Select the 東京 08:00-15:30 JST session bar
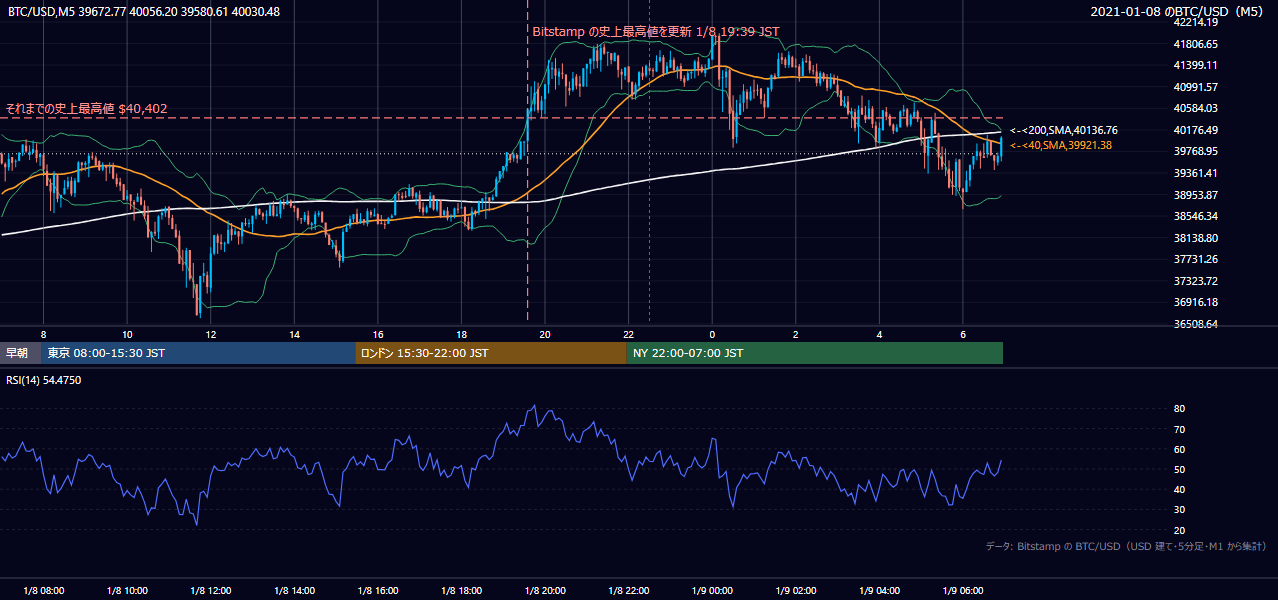1278x600 pixels. click(x=199, y=353)
